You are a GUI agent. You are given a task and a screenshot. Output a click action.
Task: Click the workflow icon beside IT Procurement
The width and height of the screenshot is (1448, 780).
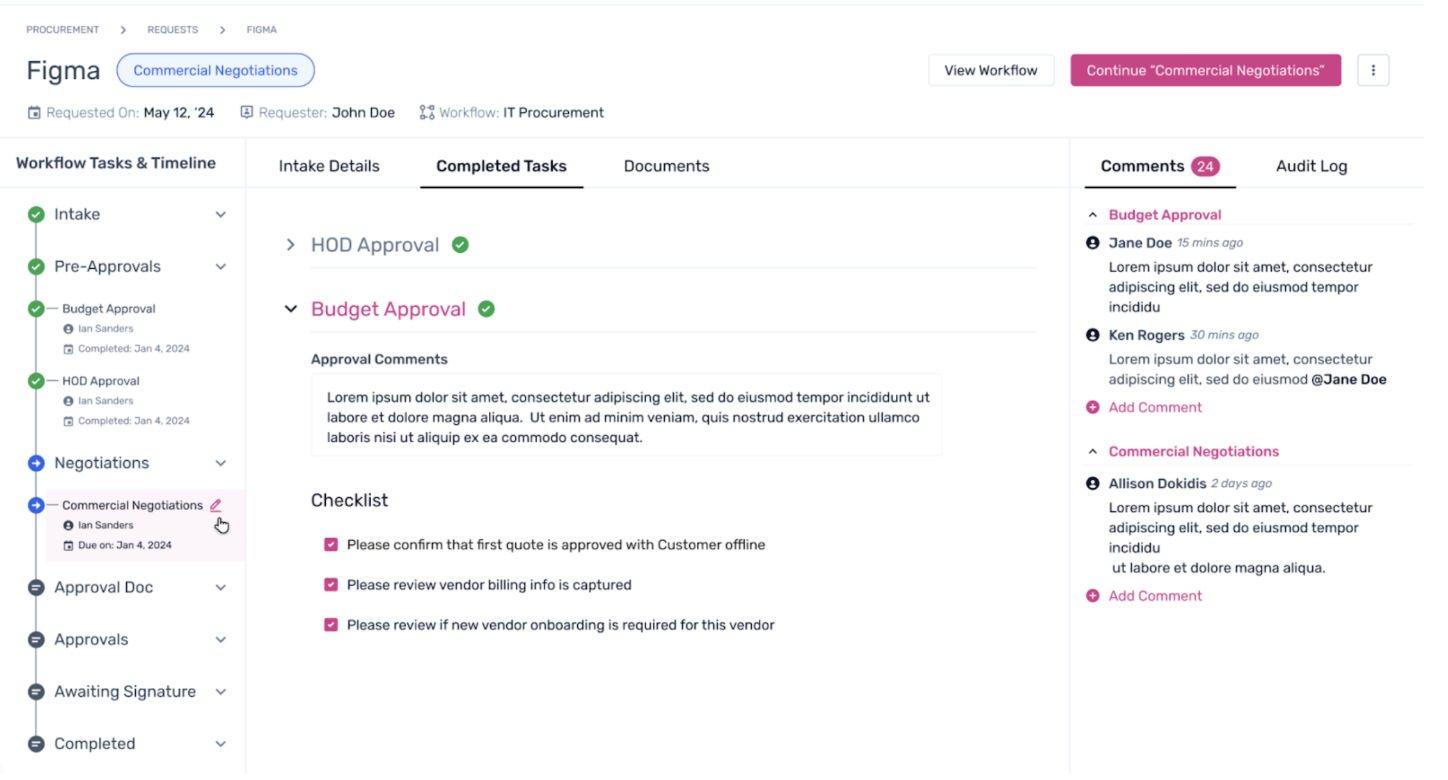tap(427, 113)
